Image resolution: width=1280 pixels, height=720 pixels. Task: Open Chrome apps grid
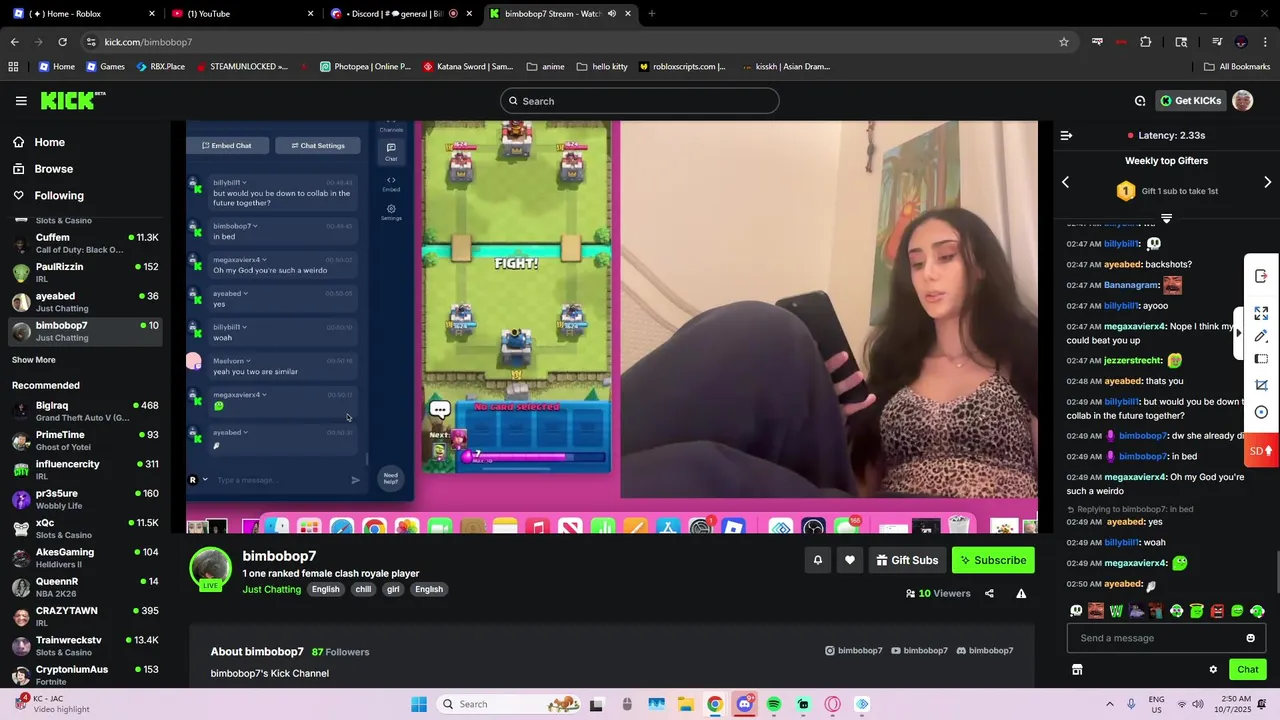coord(13,67)
